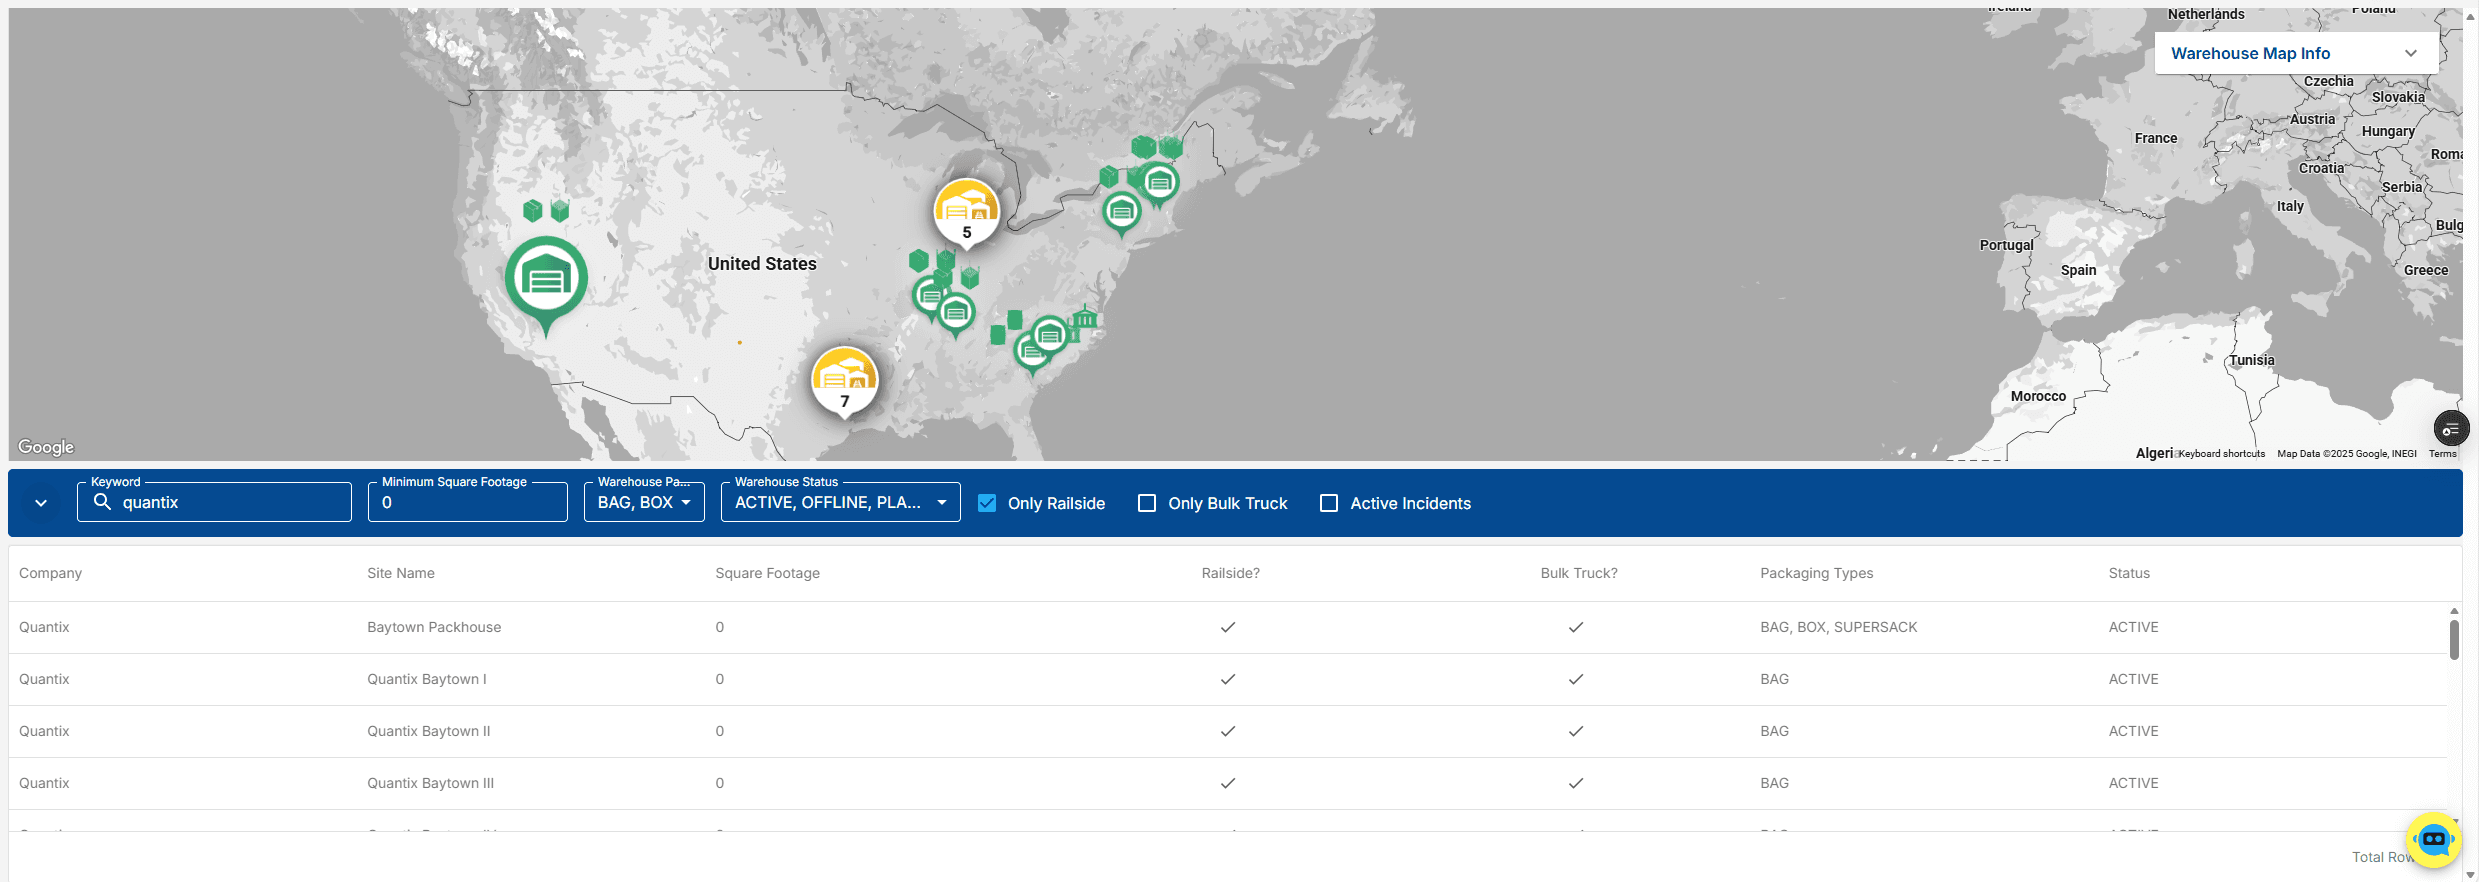Click the search magnifier icon in Keyword

pyautogui.click(x=102, y=502)
